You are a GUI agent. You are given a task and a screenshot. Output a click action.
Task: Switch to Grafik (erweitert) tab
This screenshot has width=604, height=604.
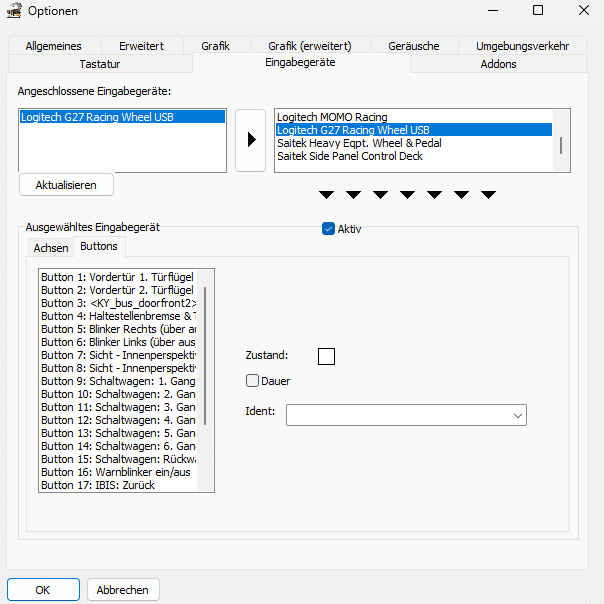tap(310, 46)
